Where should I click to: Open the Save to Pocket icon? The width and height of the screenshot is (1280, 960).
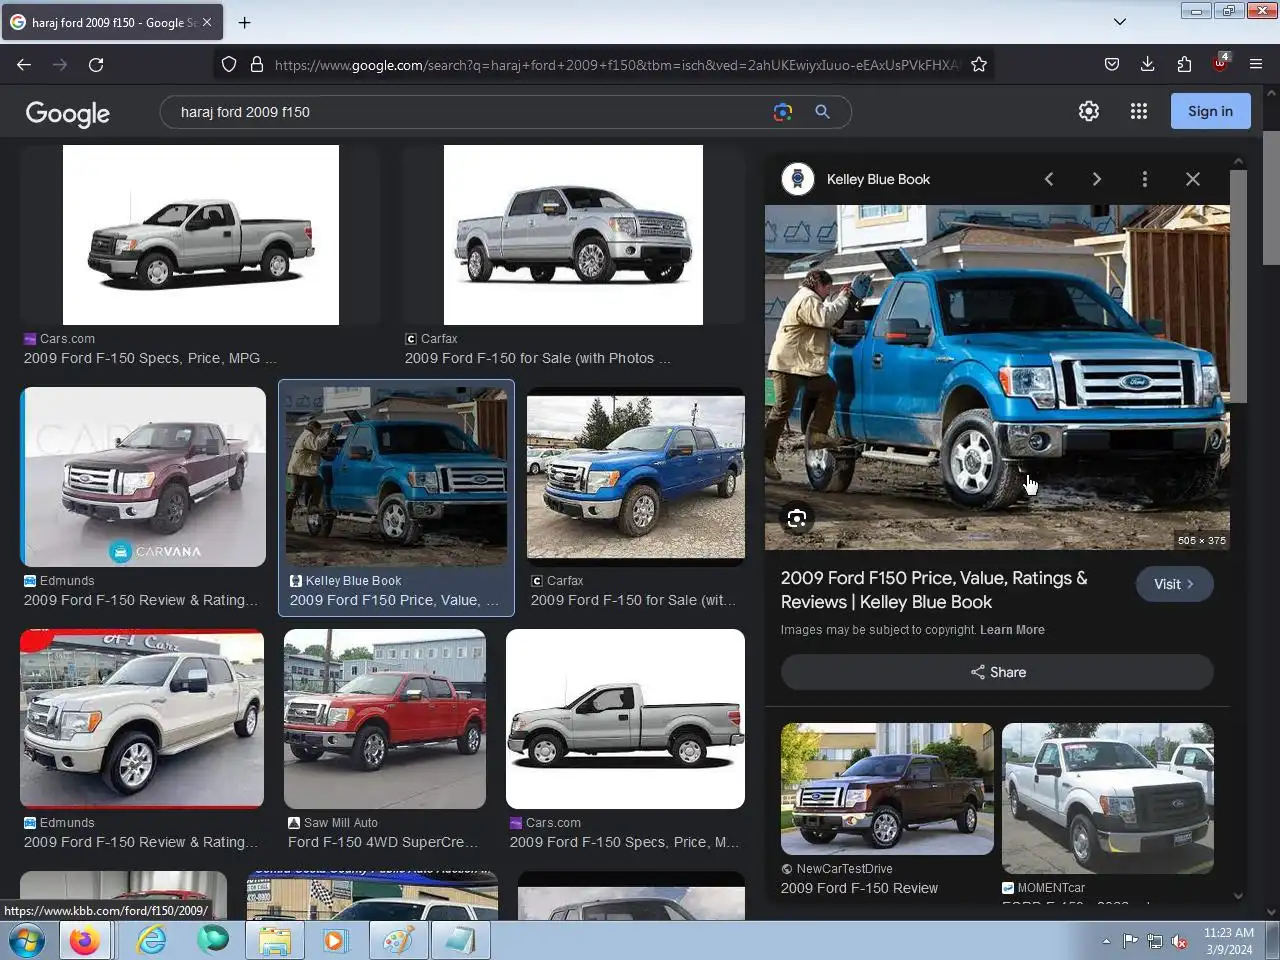coord(1112,64)
